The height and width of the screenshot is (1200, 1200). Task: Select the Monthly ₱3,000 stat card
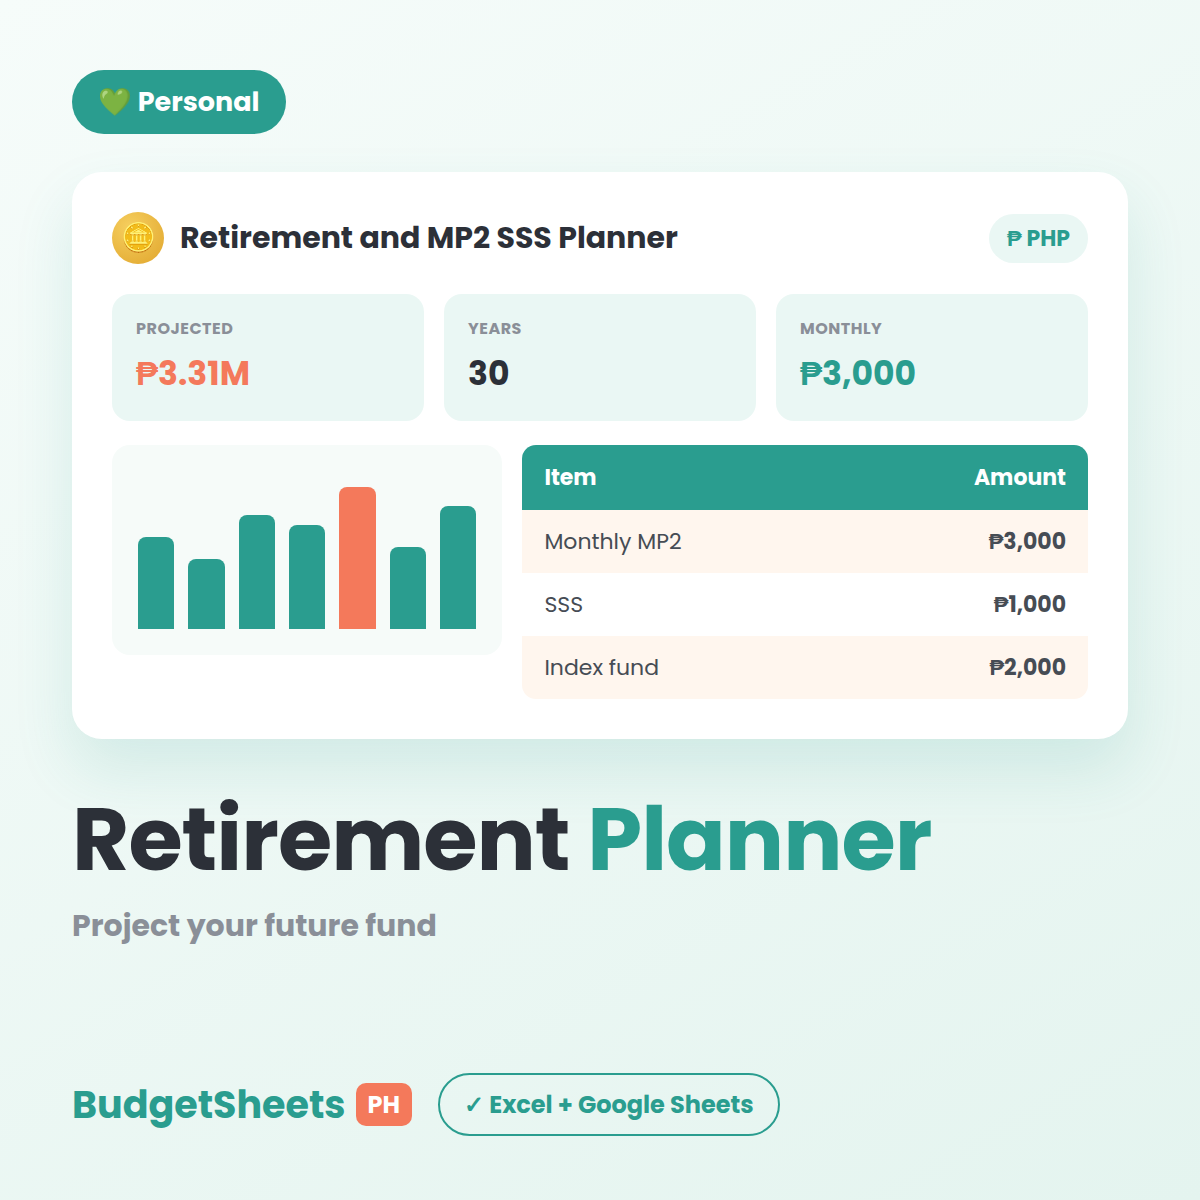click(x=932, y=357)
